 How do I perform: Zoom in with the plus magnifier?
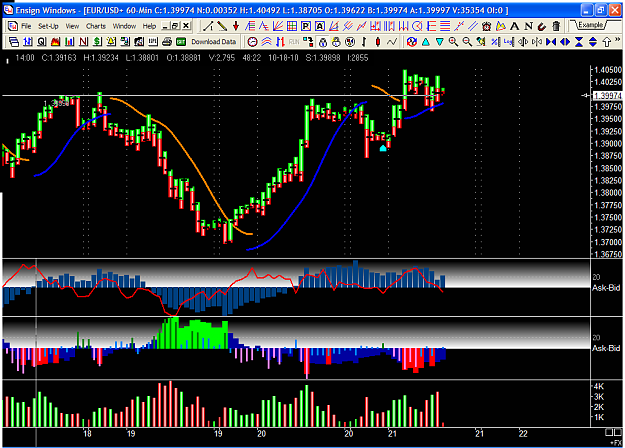[453, 41]
